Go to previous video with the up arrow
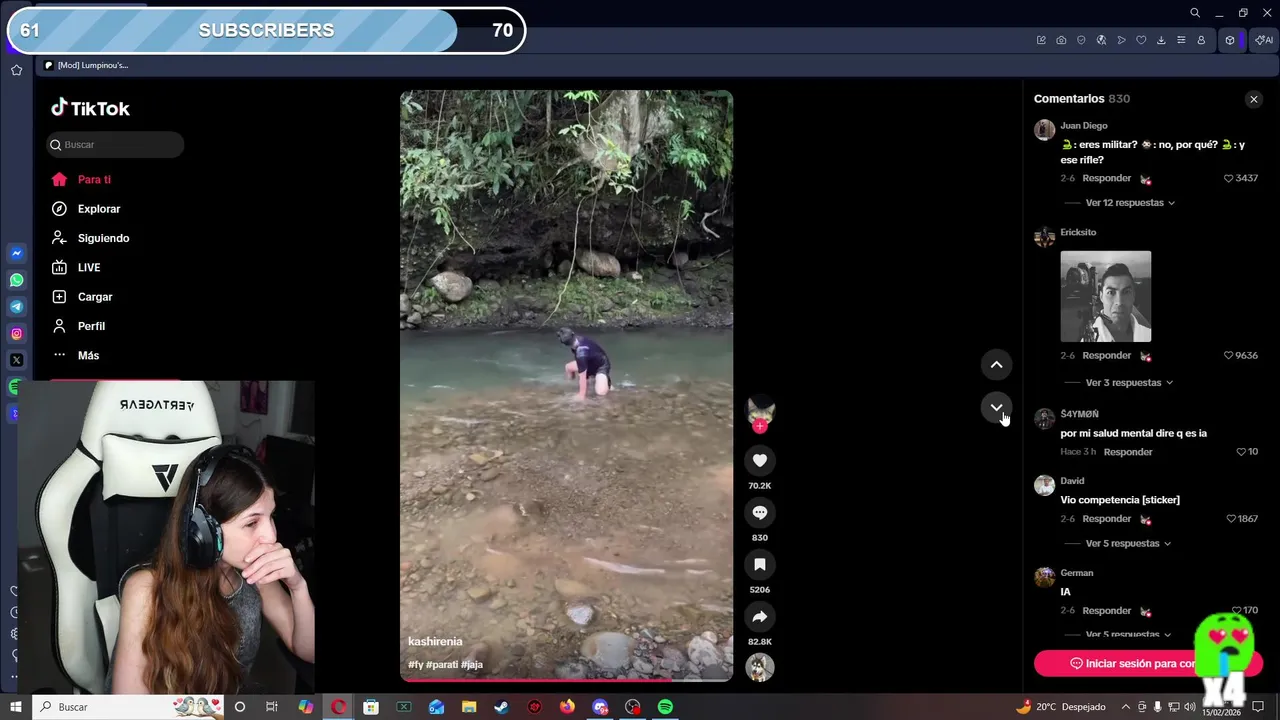 [996, 365]
